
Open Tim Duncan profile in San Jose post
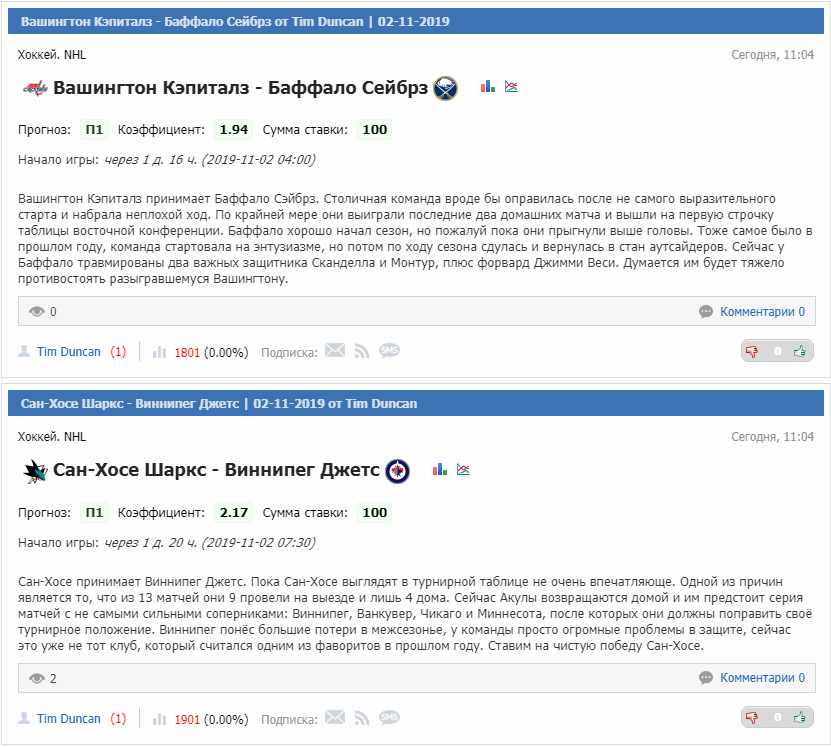(68, 719)
